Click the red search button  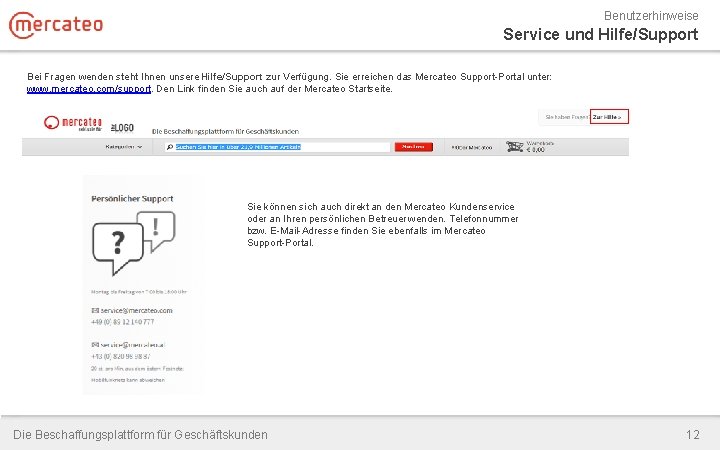click(413, 147)
